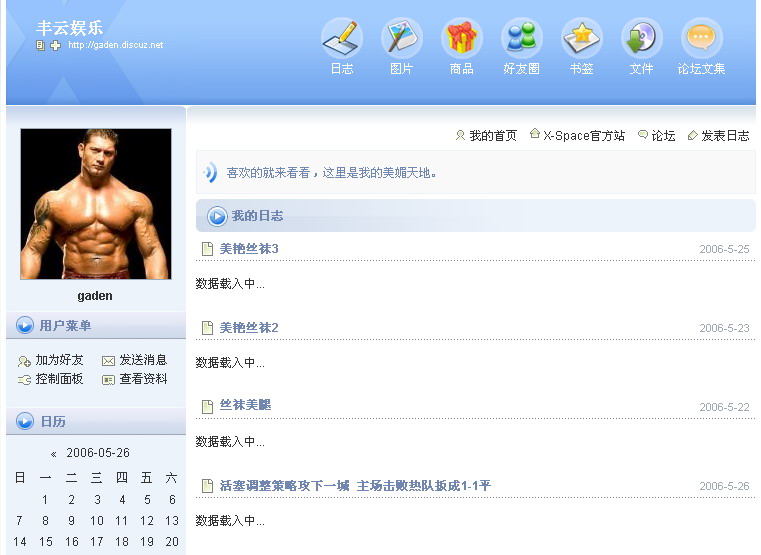Open the 美艳丝袜3 log entry
This screenshot has width=761, height=555.
249,249
